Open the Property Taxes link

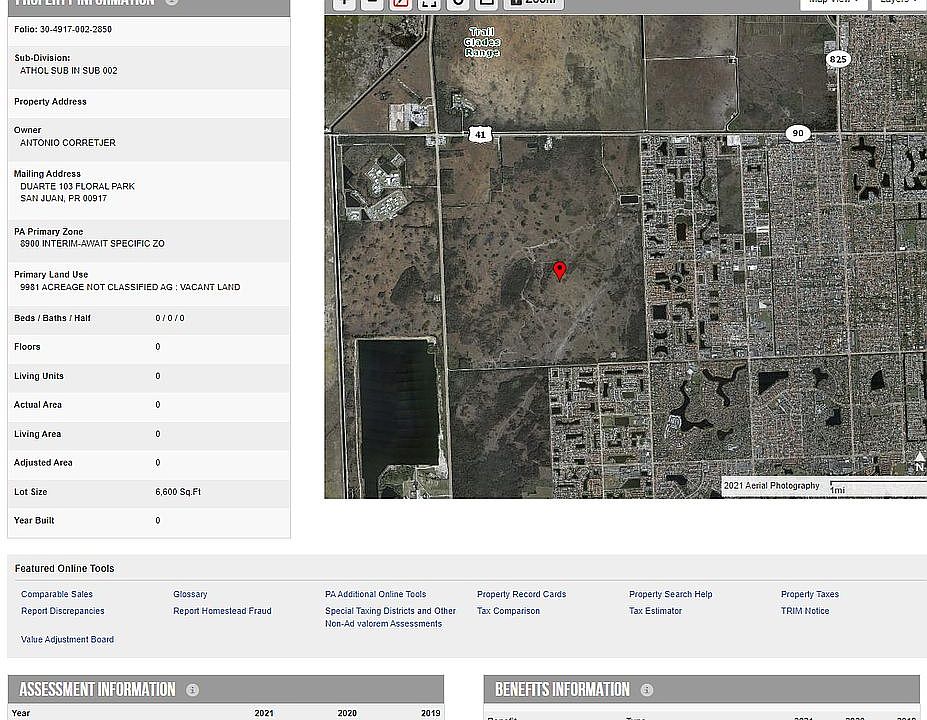(810, 594)
